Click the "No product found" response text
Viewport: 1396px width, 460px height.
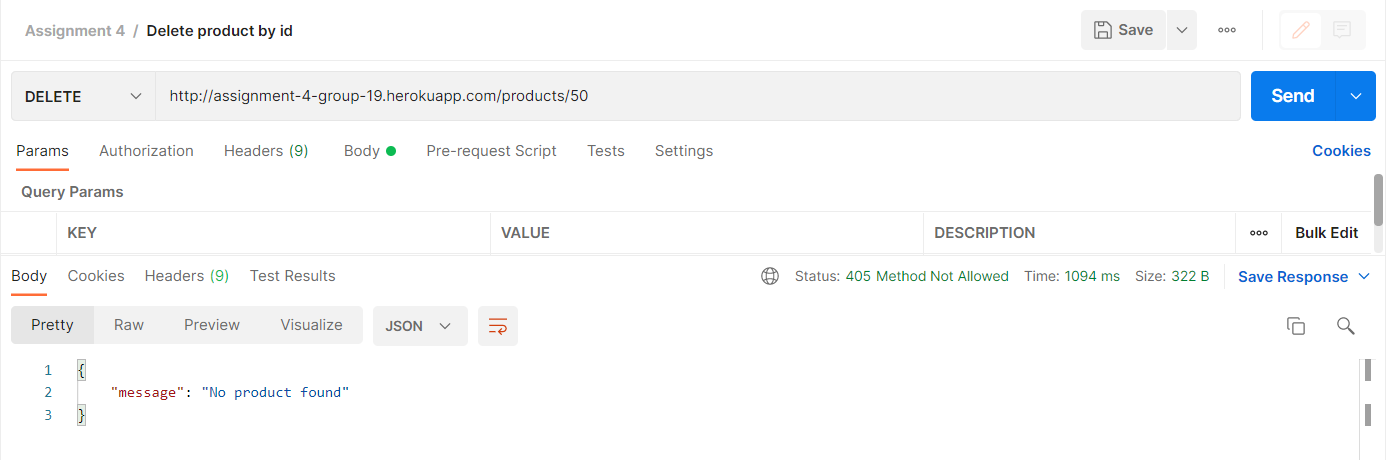point(276,392)
